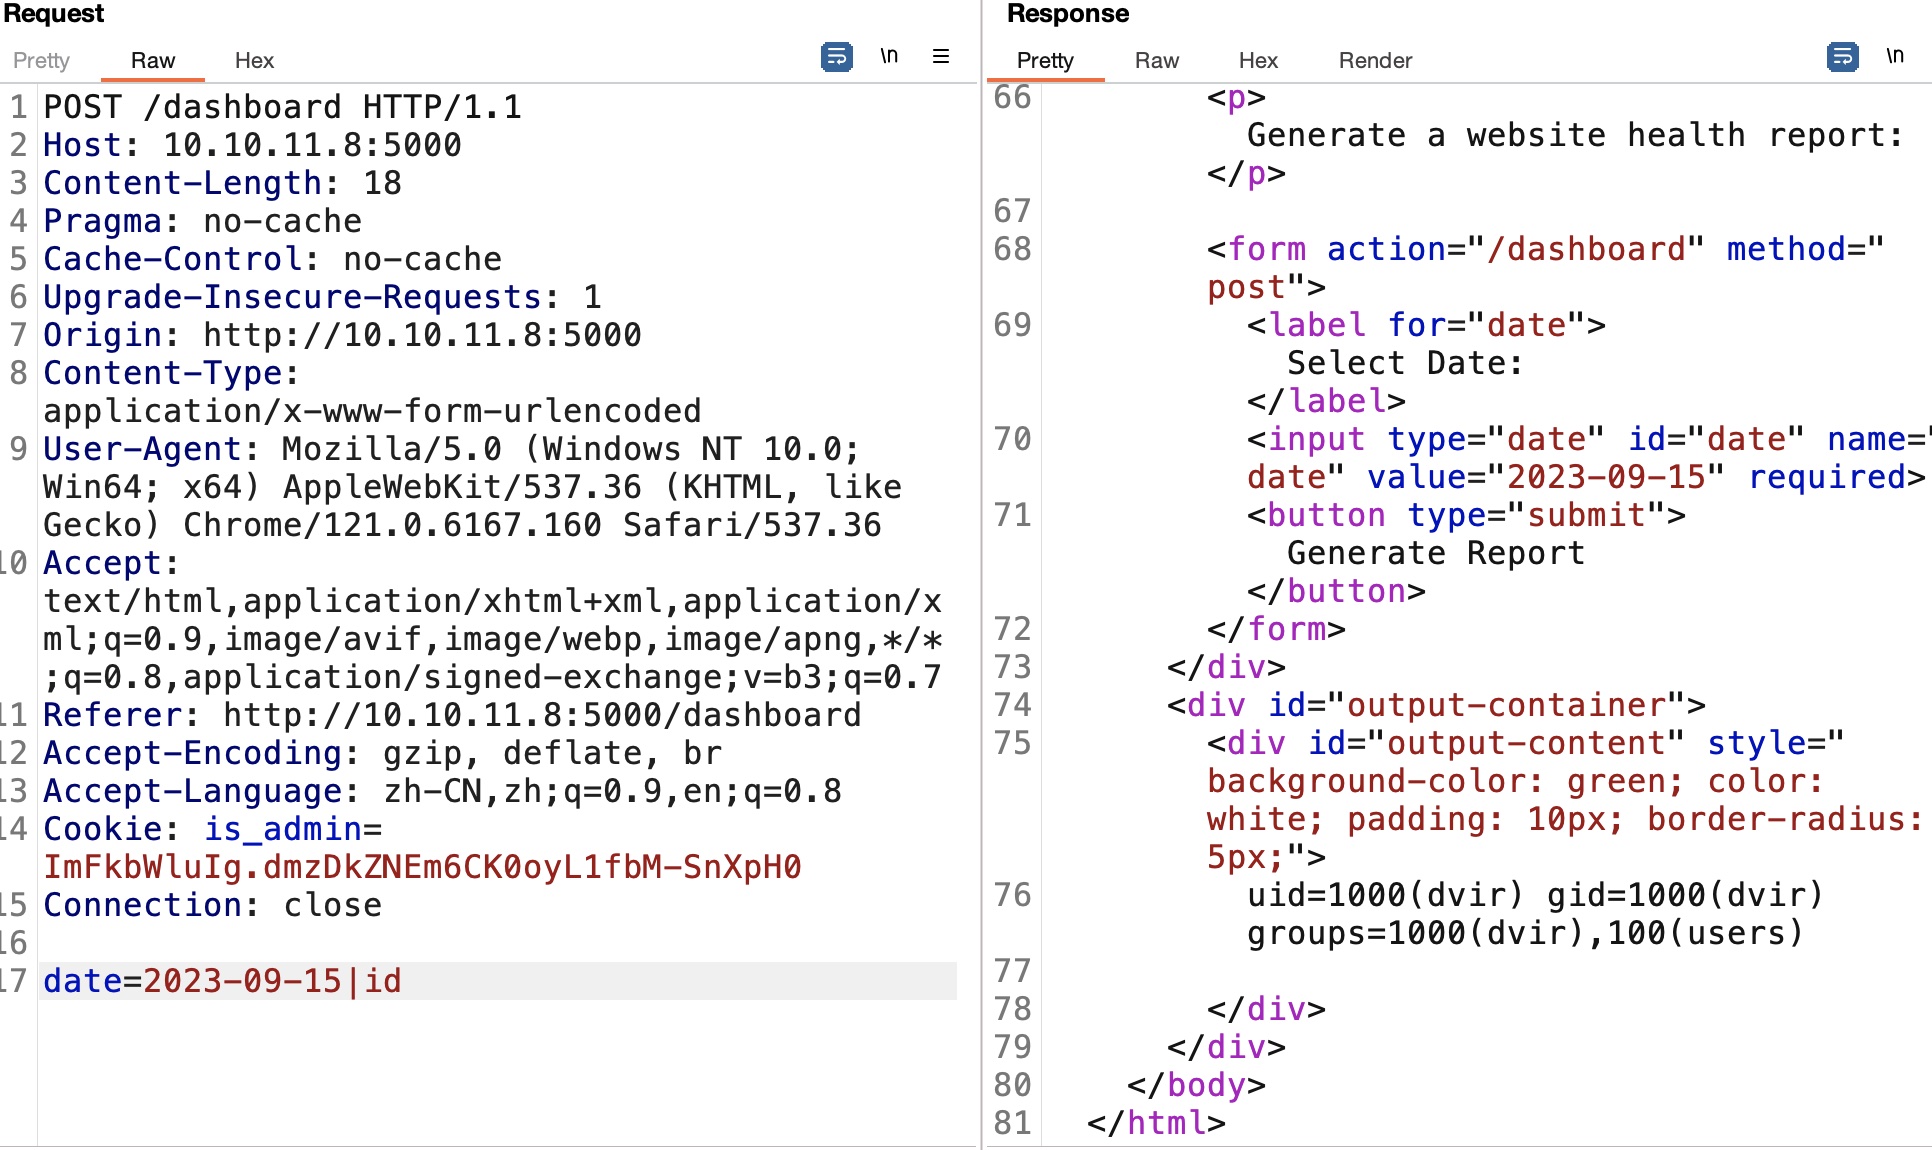This screenshot has height=1150, width=1932.
Task: Select the Response Pretty tab
Action: tap(1044, 61)
